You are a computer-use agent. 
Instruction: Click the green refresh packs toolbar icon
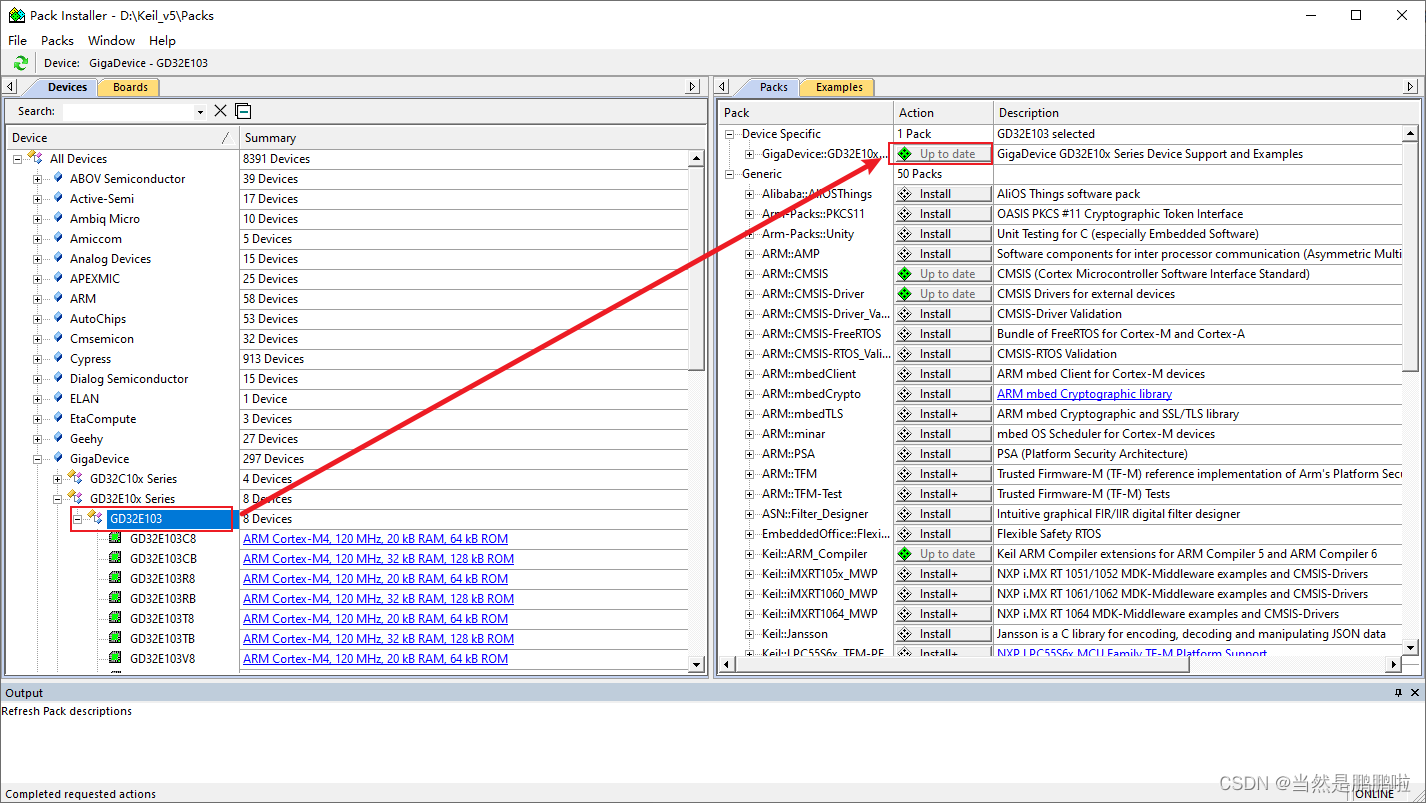[x=20, y=62]
